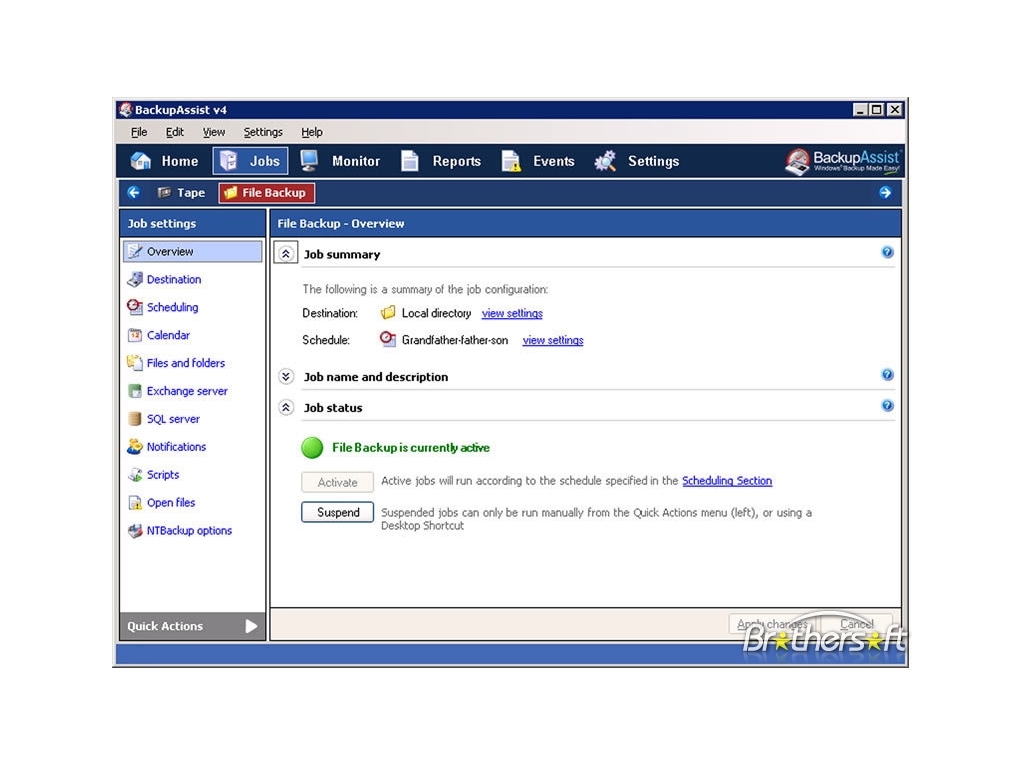1024x768 pixels.
Task: Click view settings link for Destination
Action: tap(512, 313)
